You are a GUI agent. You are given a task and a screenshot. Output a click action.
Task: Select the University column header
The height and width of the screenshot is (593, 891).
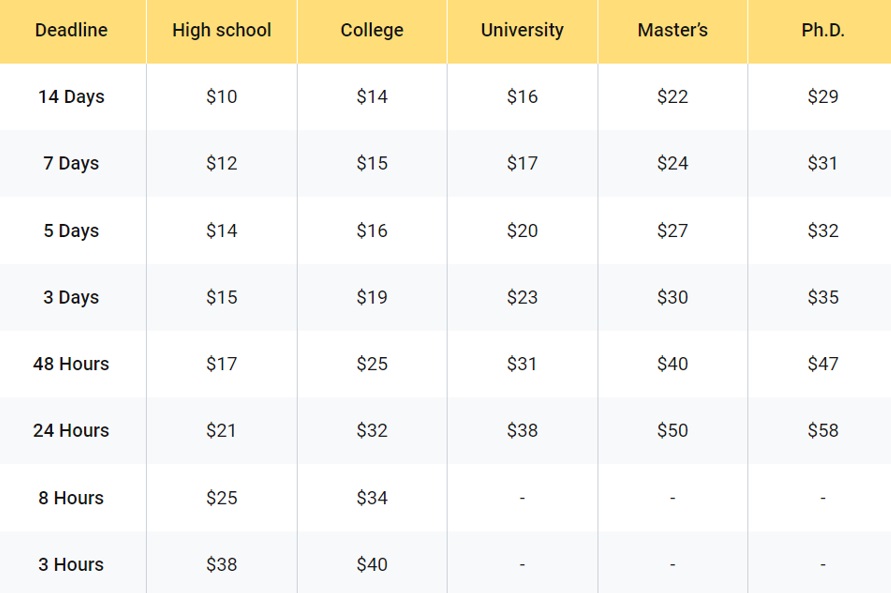tap(522, 30)
